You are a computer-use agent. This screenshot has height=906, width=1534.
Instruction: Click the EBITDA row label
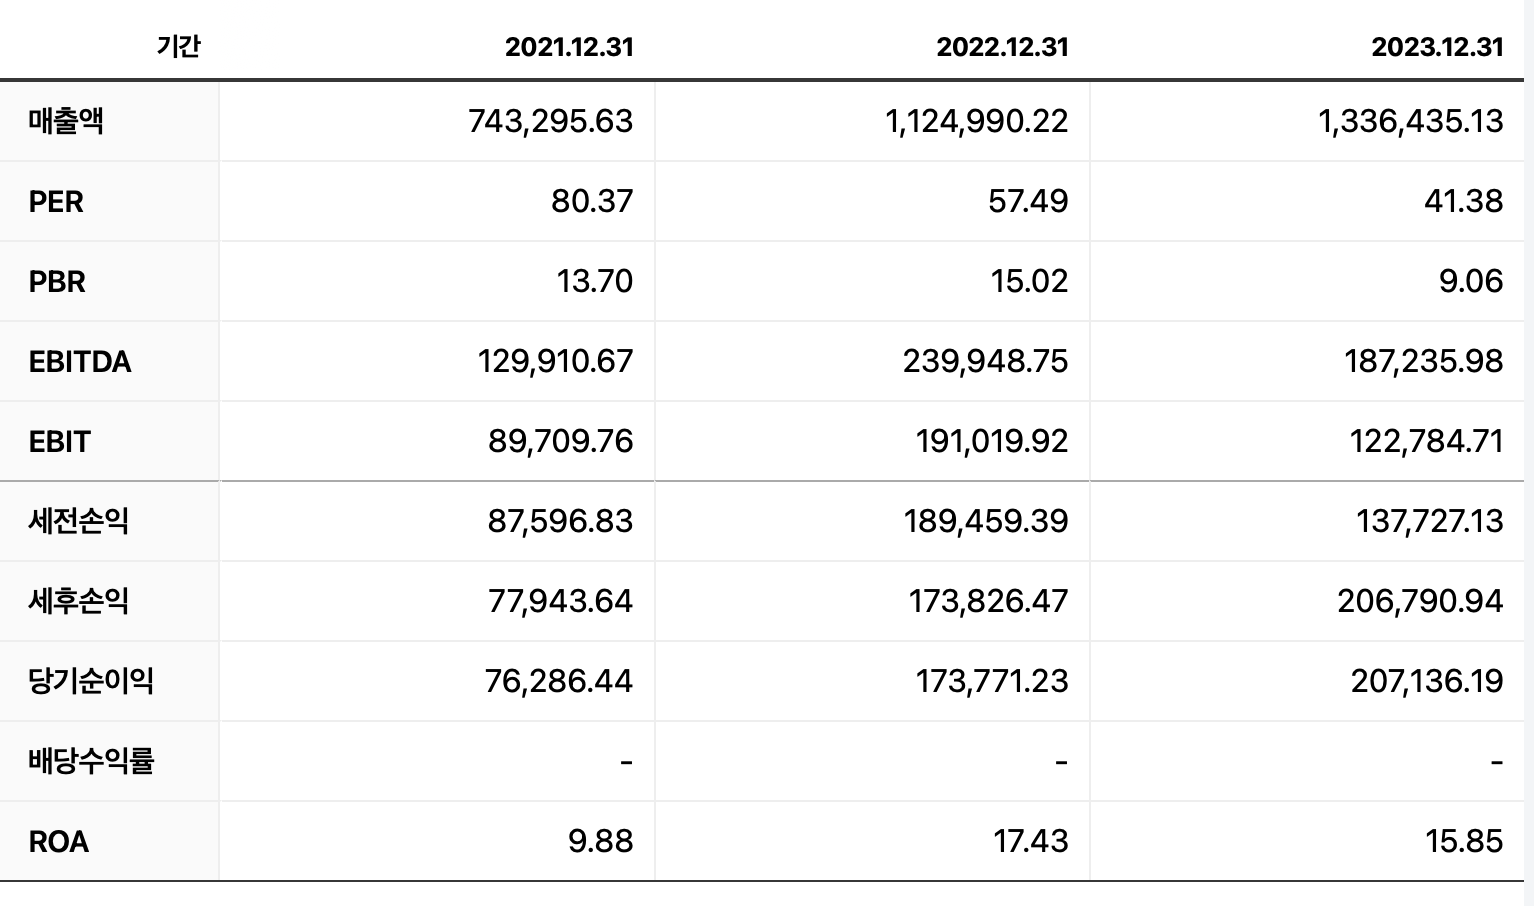(80, 361)
